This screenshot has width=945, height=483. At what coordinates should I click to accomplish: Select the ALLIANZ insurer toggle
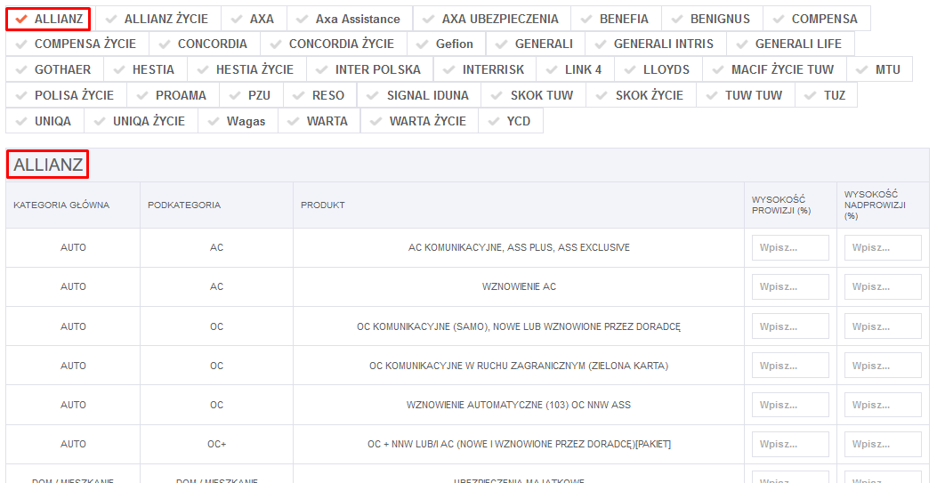[x=49, y=18]
